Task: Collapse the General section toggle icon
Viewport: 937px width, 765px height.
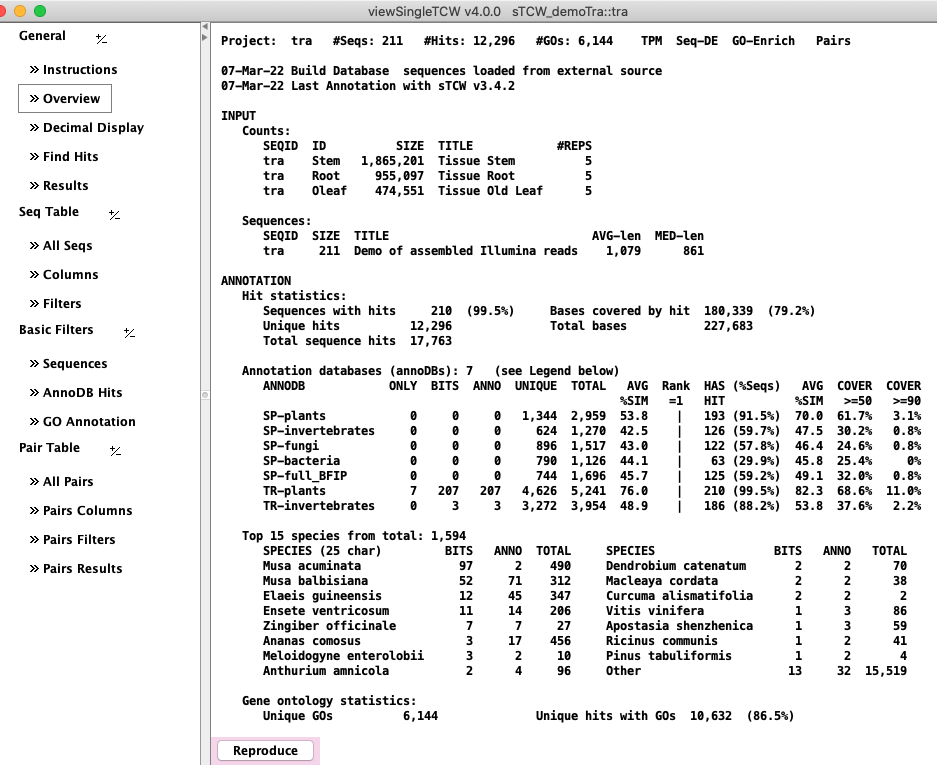Action: point(101,38)
